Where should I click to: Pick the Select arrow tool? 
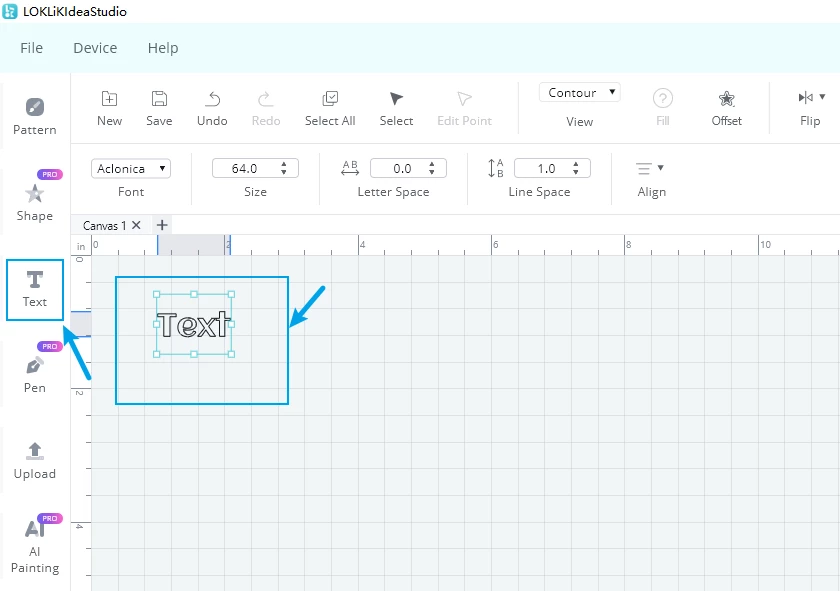(396, 109)
